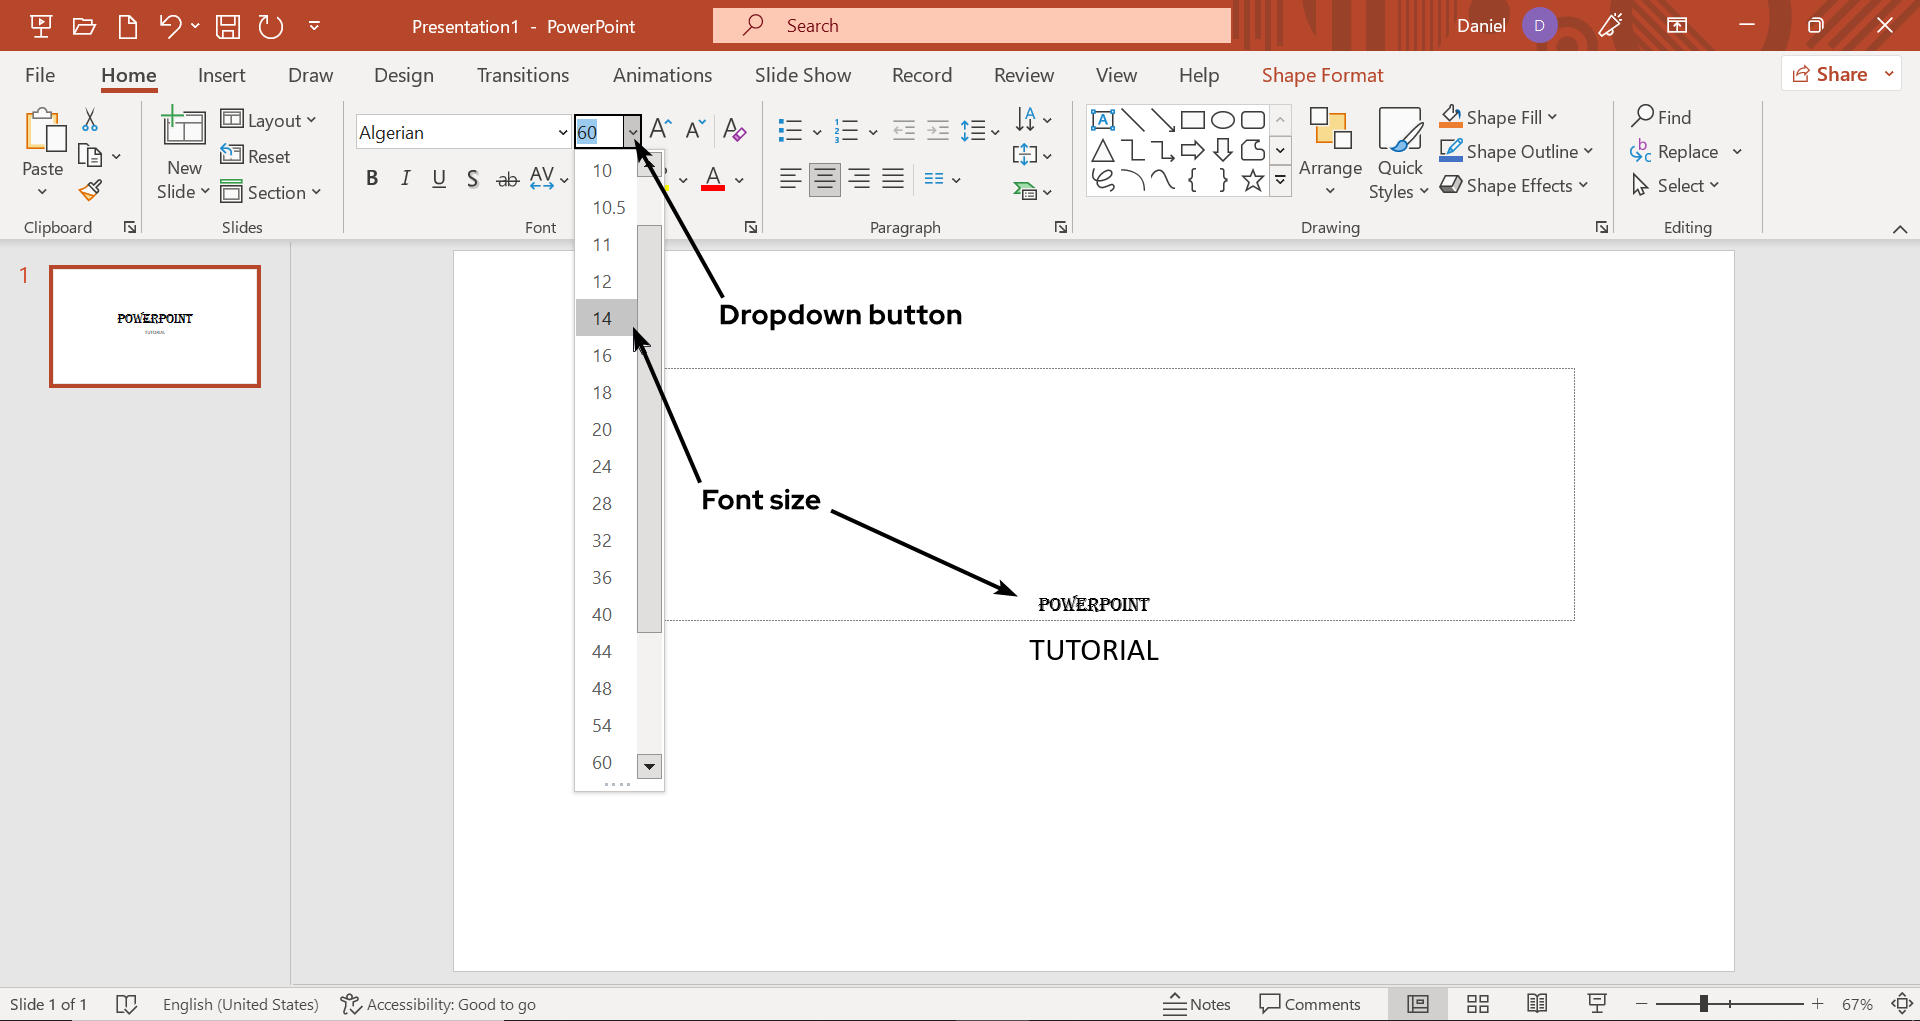This screenshot has width=1920, height=1021.
Task: Open the Shape Fill dropdown
Action: [1552, 118]
